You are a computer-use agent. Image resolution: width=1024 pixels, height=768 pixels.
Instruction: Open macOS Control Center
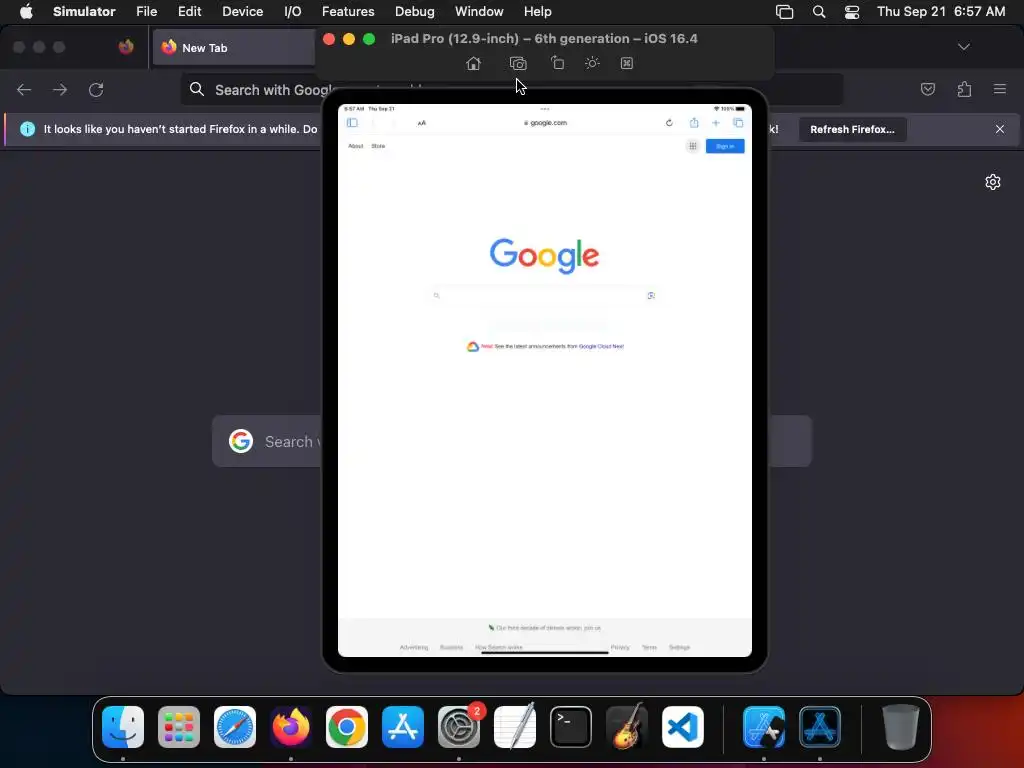(852, 12)
